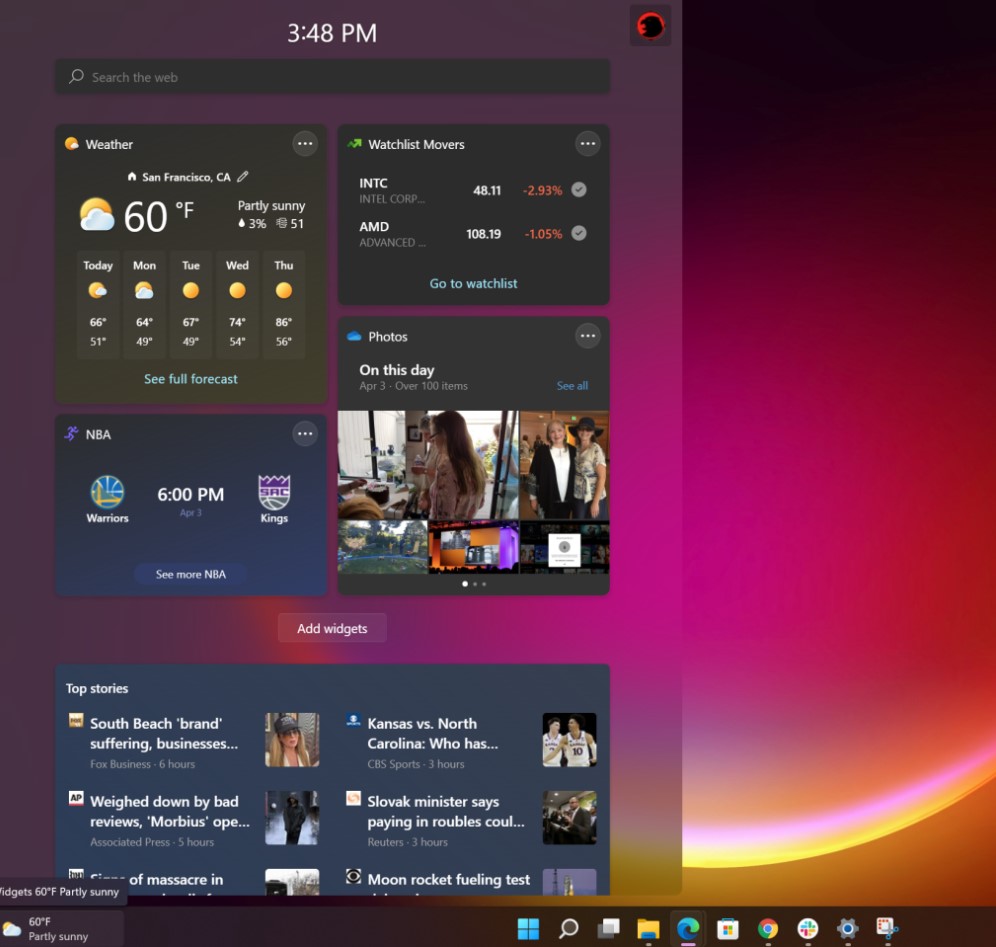Click See full forecast link
The image size is (996, 947).
tap(191, 379)
